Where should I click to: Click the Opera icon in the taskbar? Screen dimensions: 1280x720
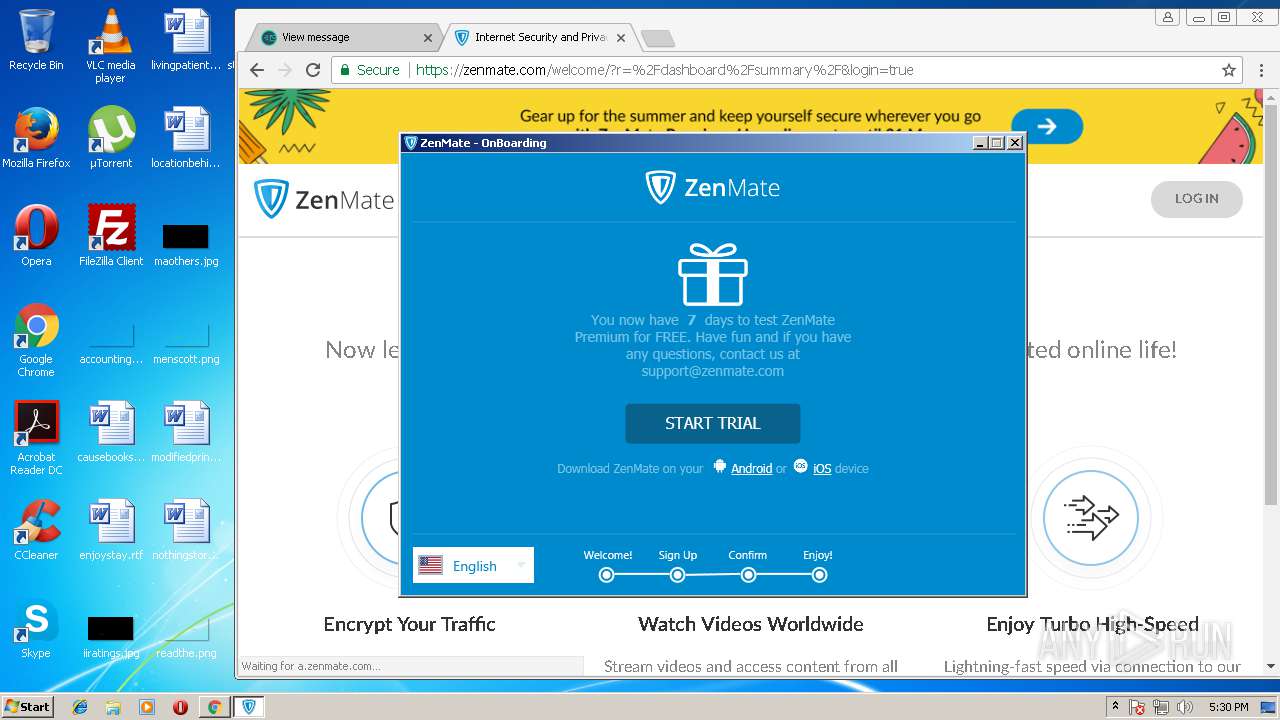pos(180,707)
